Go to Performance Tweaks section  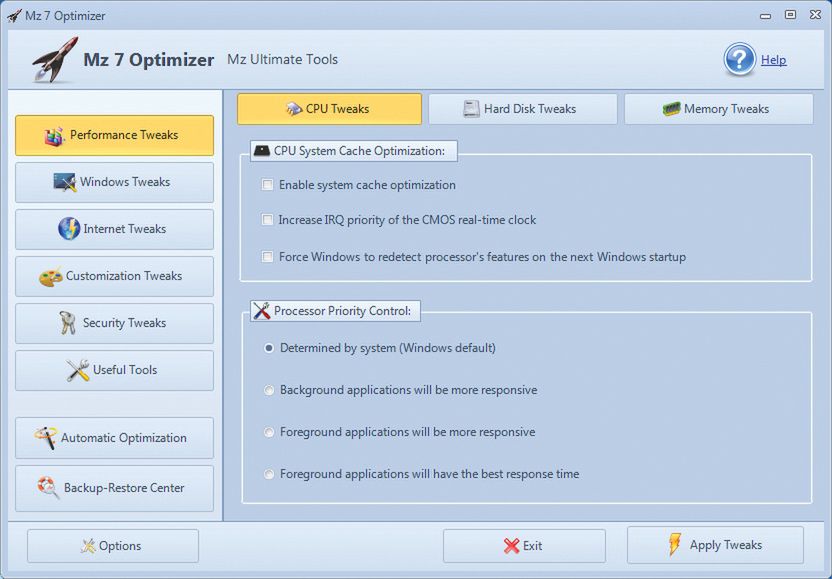click(115, 135)
